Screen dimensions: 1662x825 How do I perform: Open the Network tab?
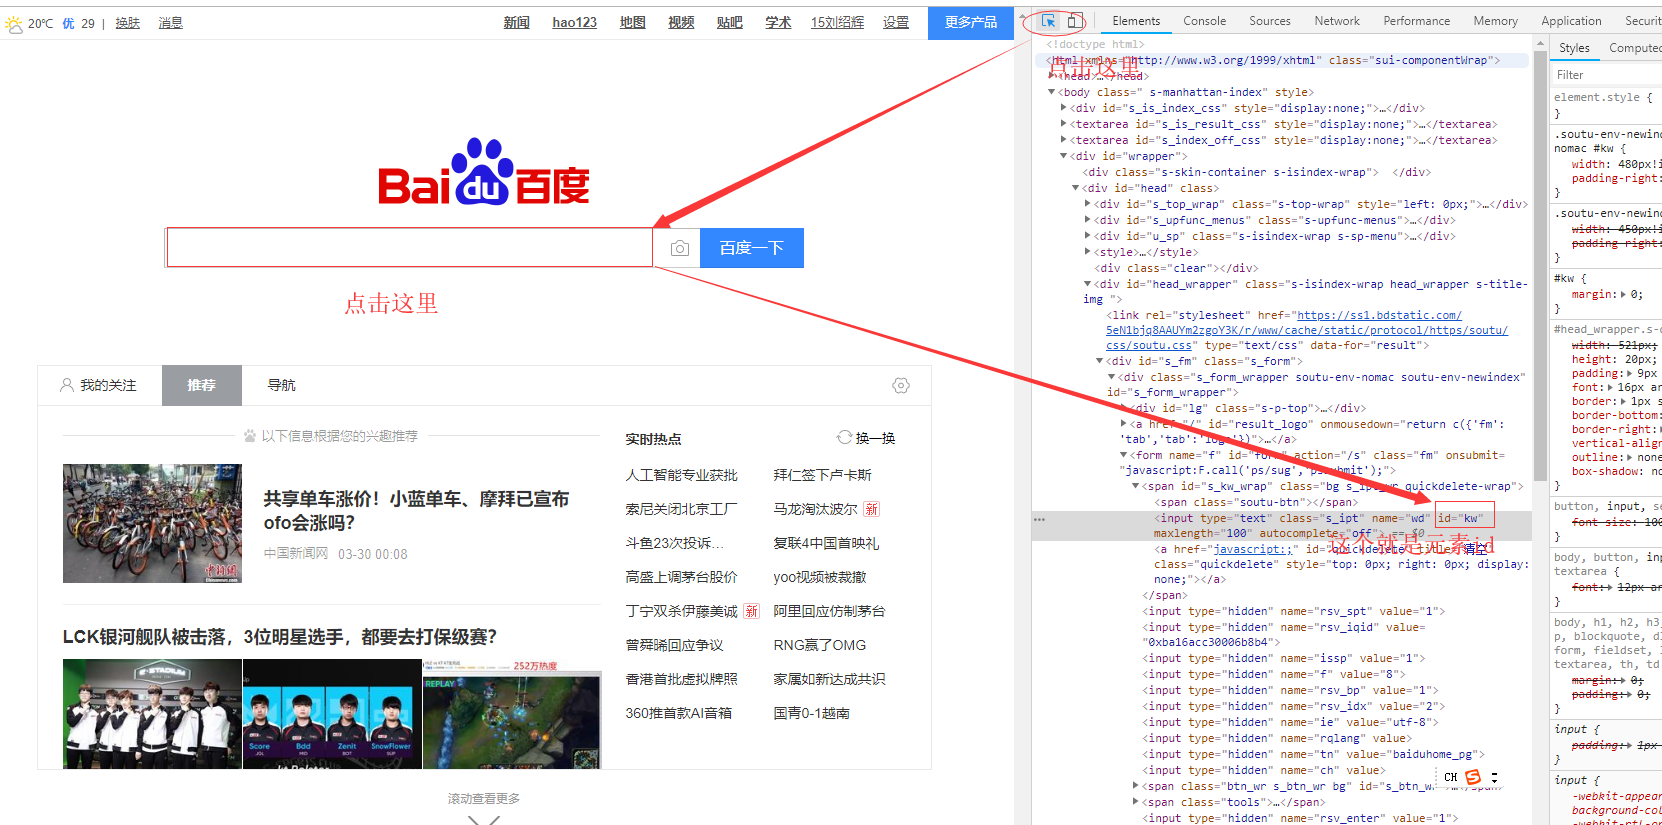pos(1337,21)
